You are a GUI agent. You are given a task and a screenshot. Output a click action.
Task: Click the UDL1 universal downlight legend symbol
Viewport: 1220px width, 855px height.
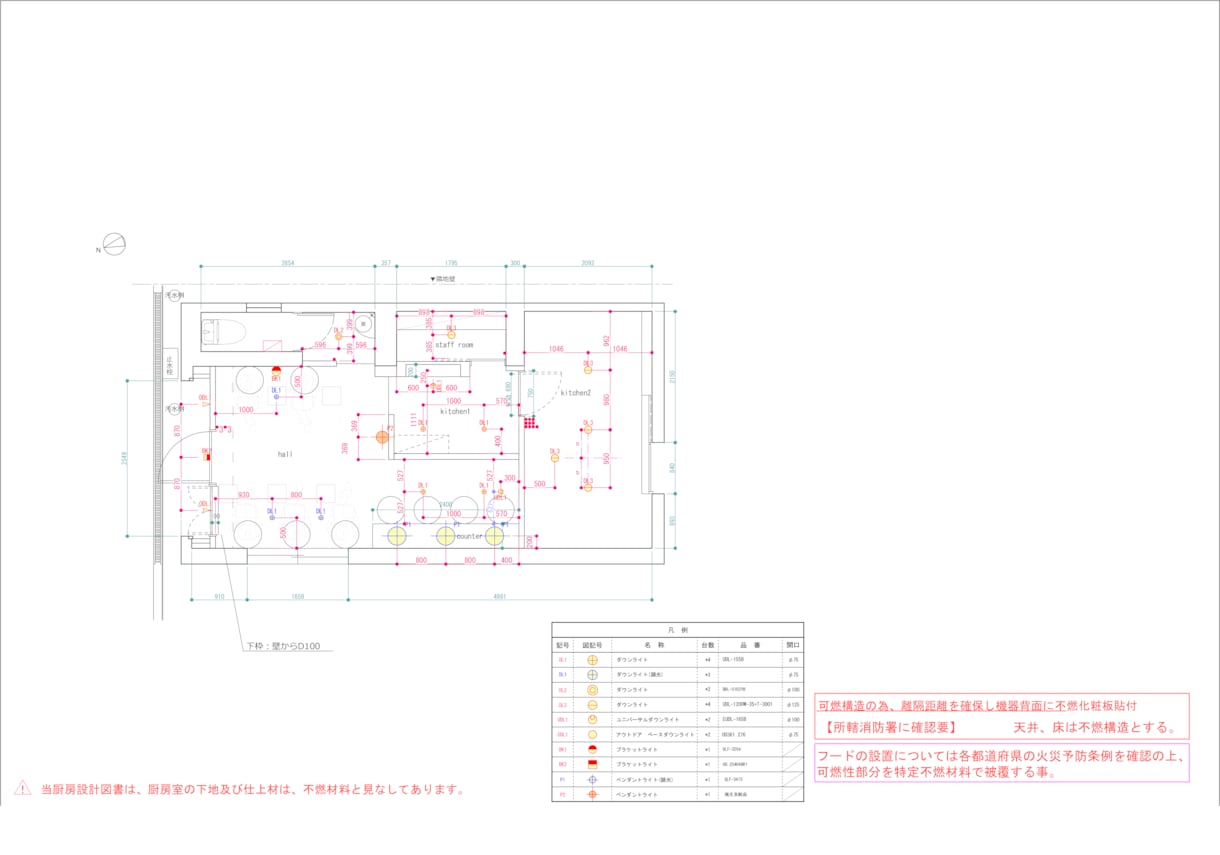592,719
